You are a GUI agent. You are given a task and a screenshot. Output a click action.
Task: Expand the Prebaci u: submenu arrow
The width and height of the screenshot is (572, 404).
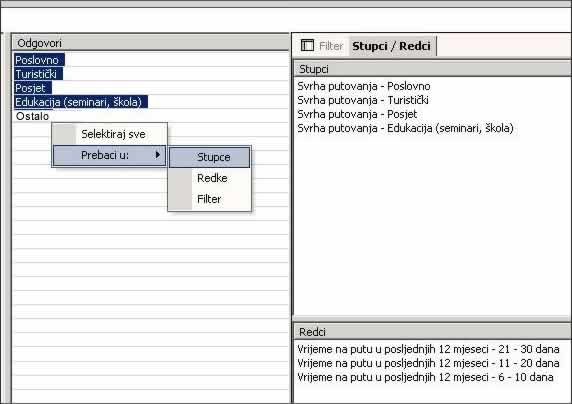(x=158, y=155)
